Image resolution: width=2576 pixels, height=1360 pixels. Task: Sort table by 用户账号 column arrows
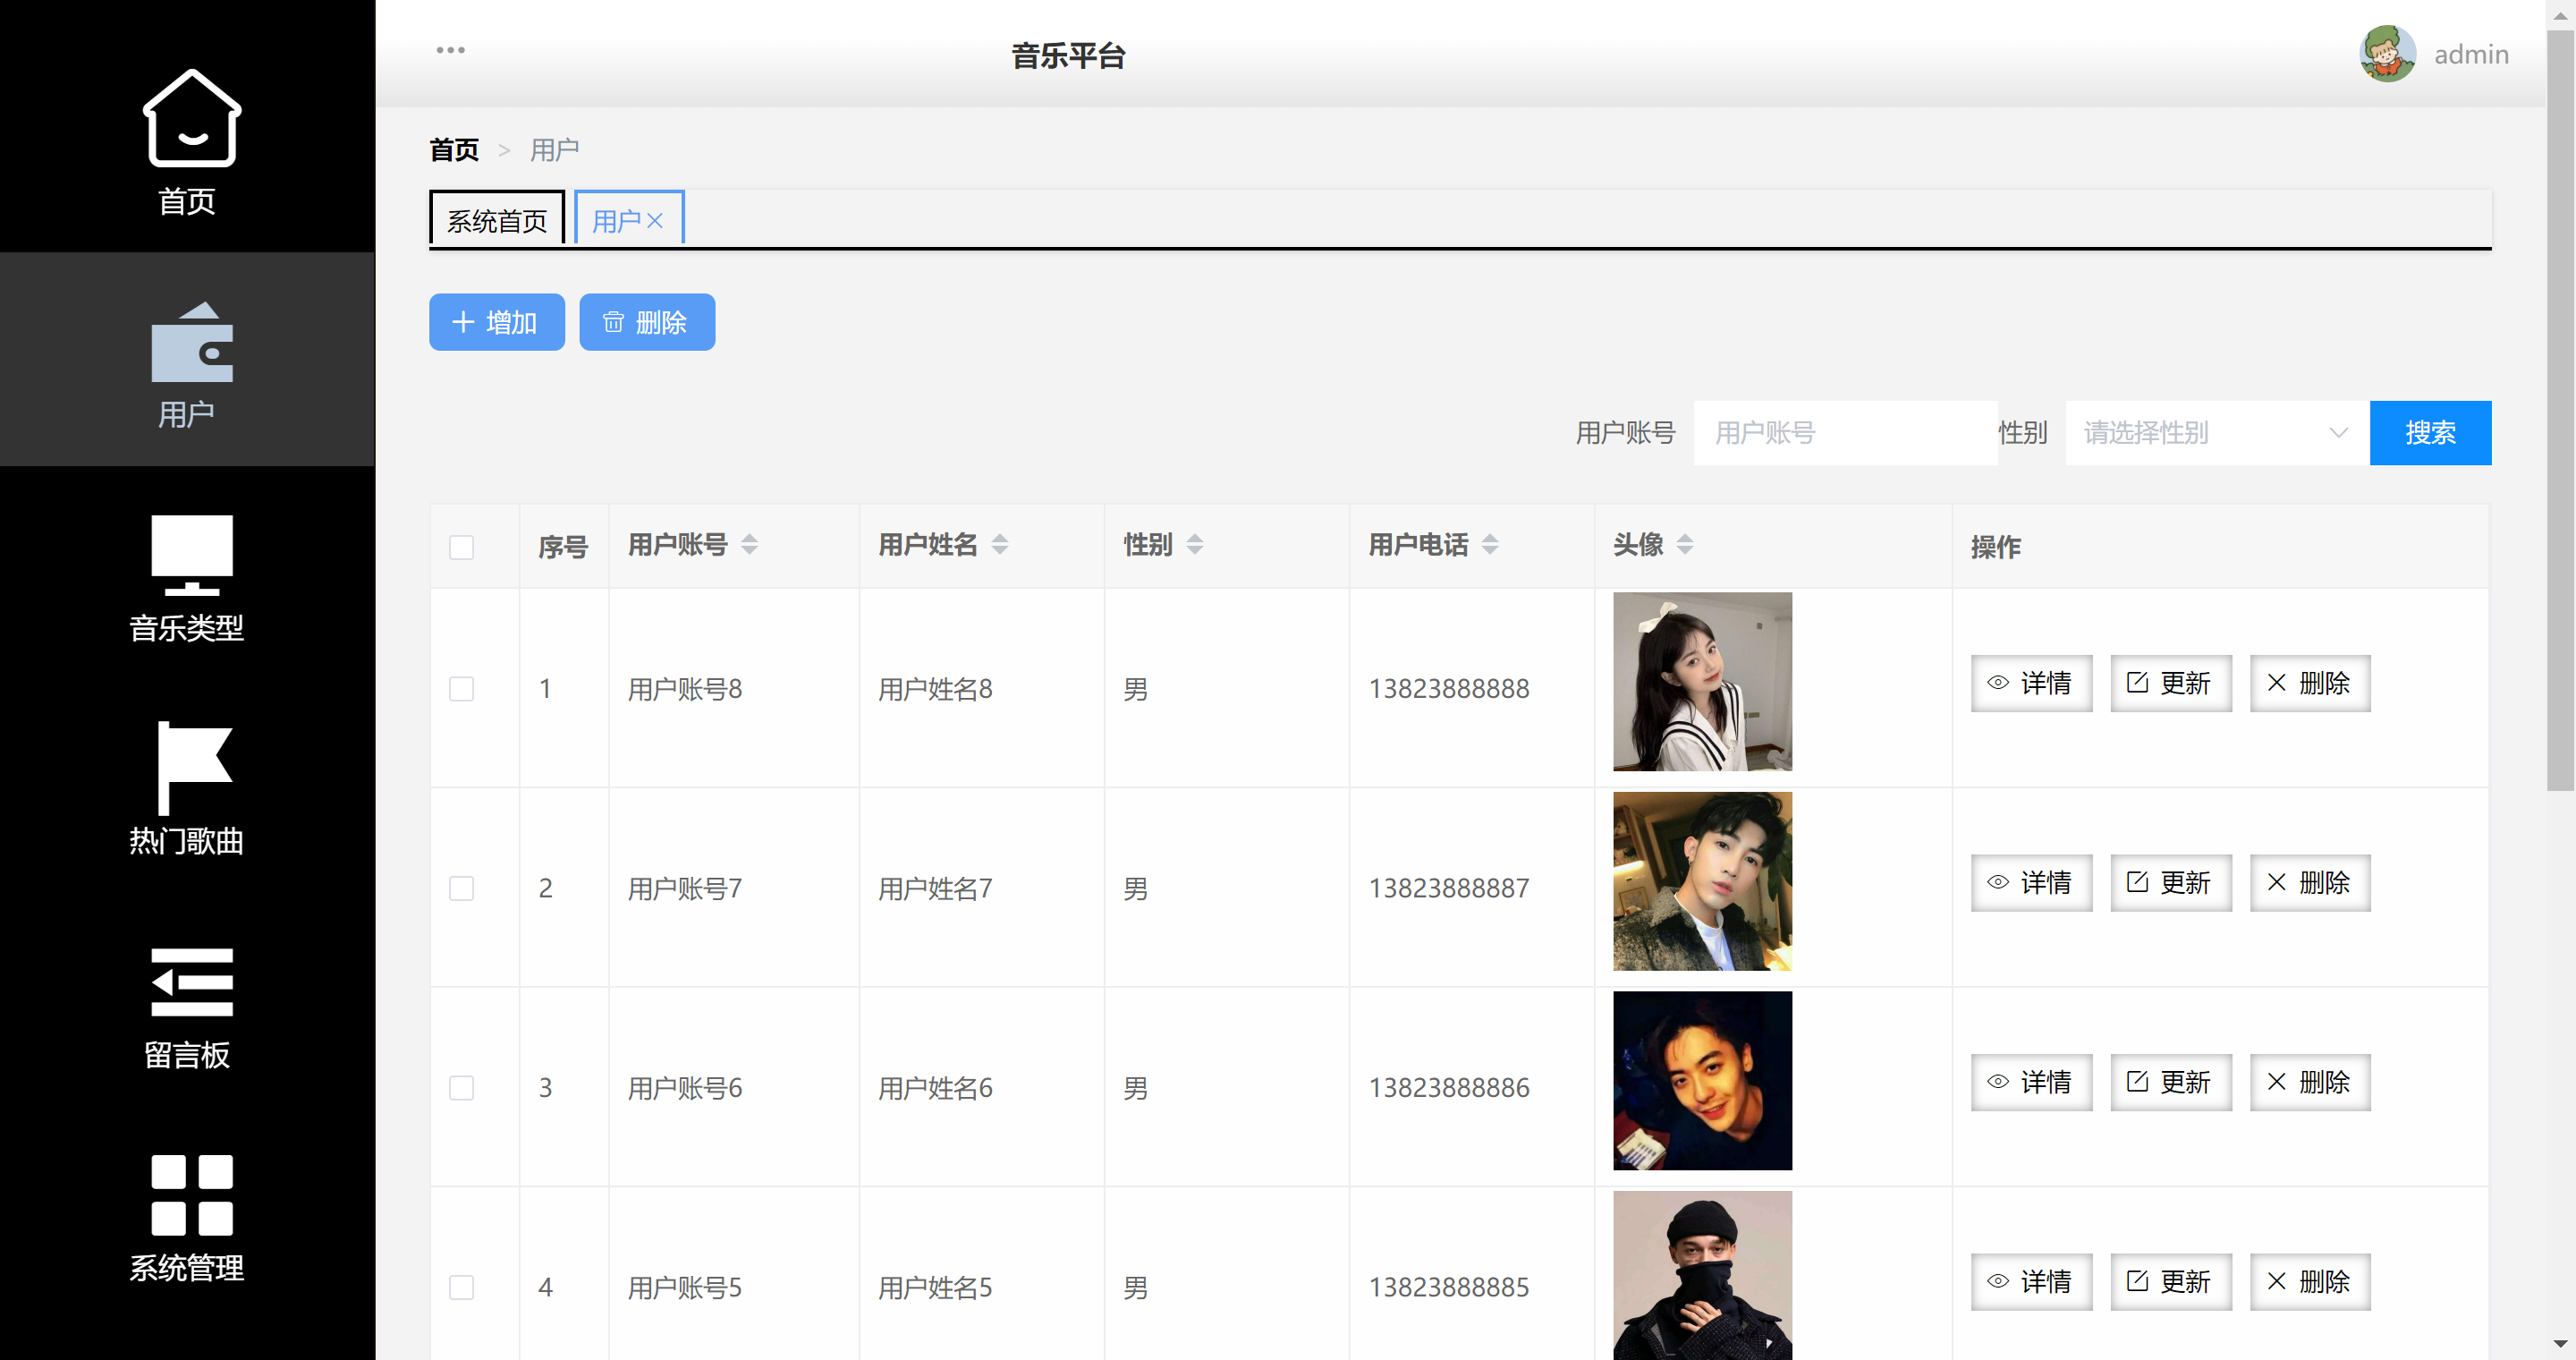[749, 545]
